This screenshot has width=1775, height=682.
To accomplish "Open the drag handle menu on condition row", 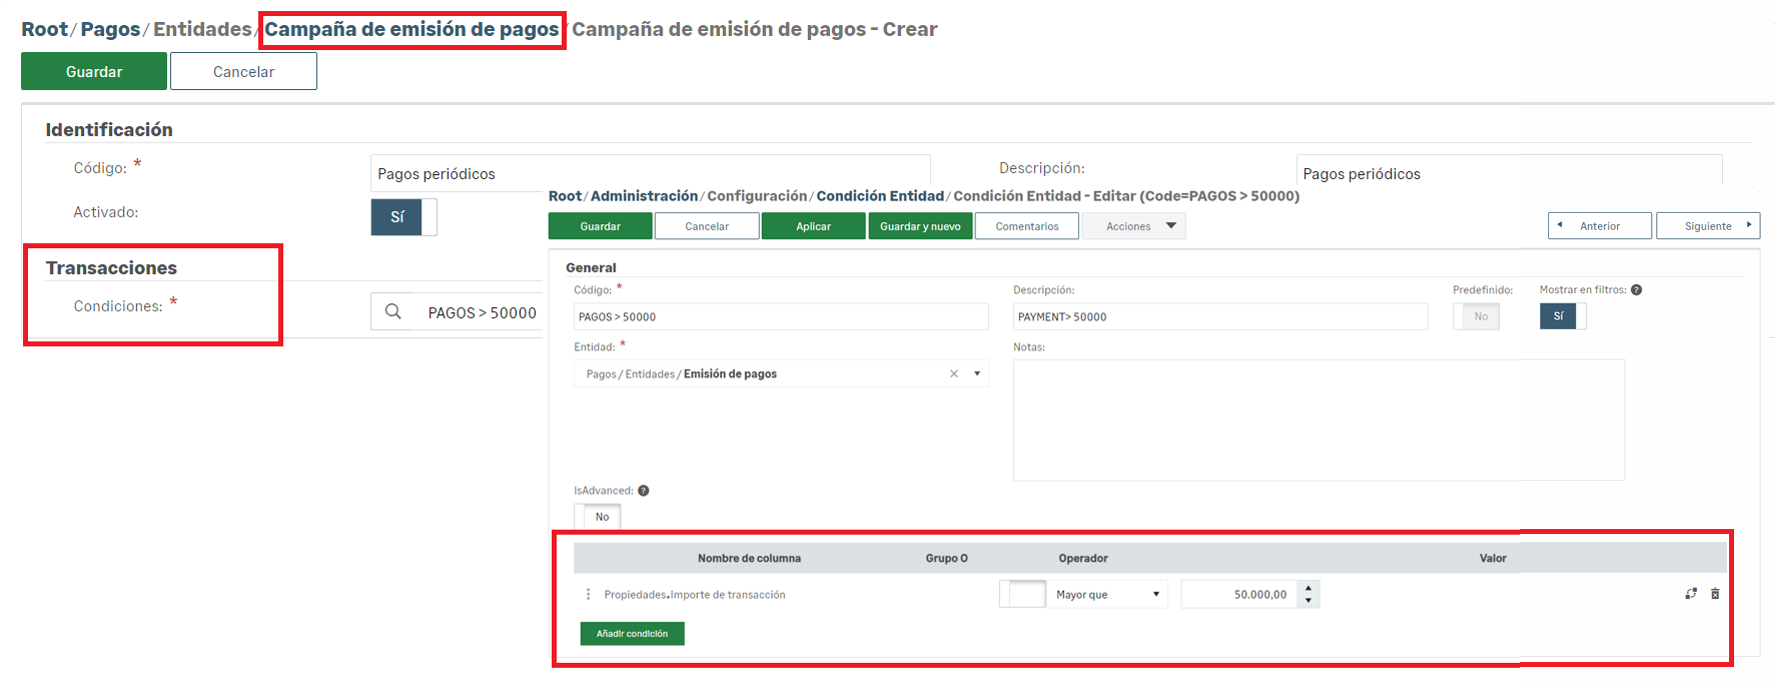I will point(588,595).
